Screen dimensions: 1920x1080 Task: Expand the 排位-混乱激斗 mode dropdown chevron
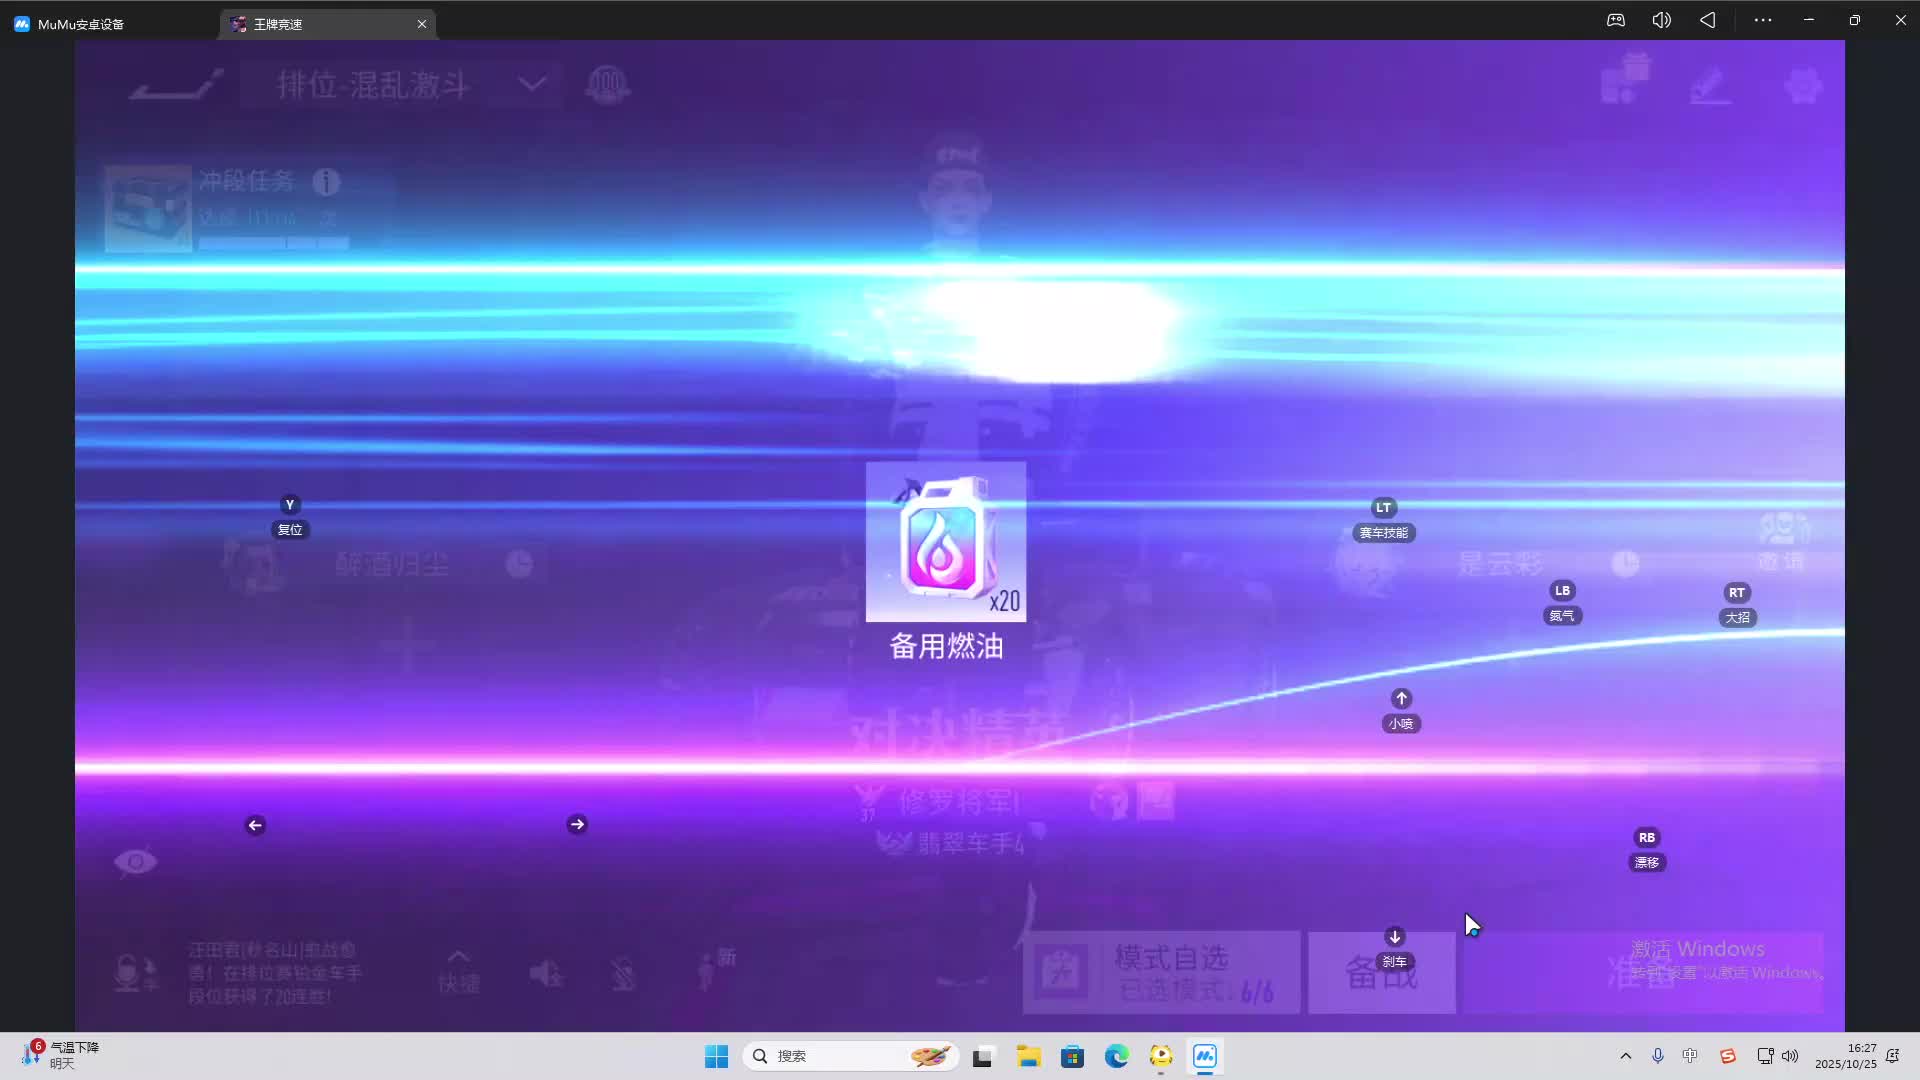coord(532,84)
